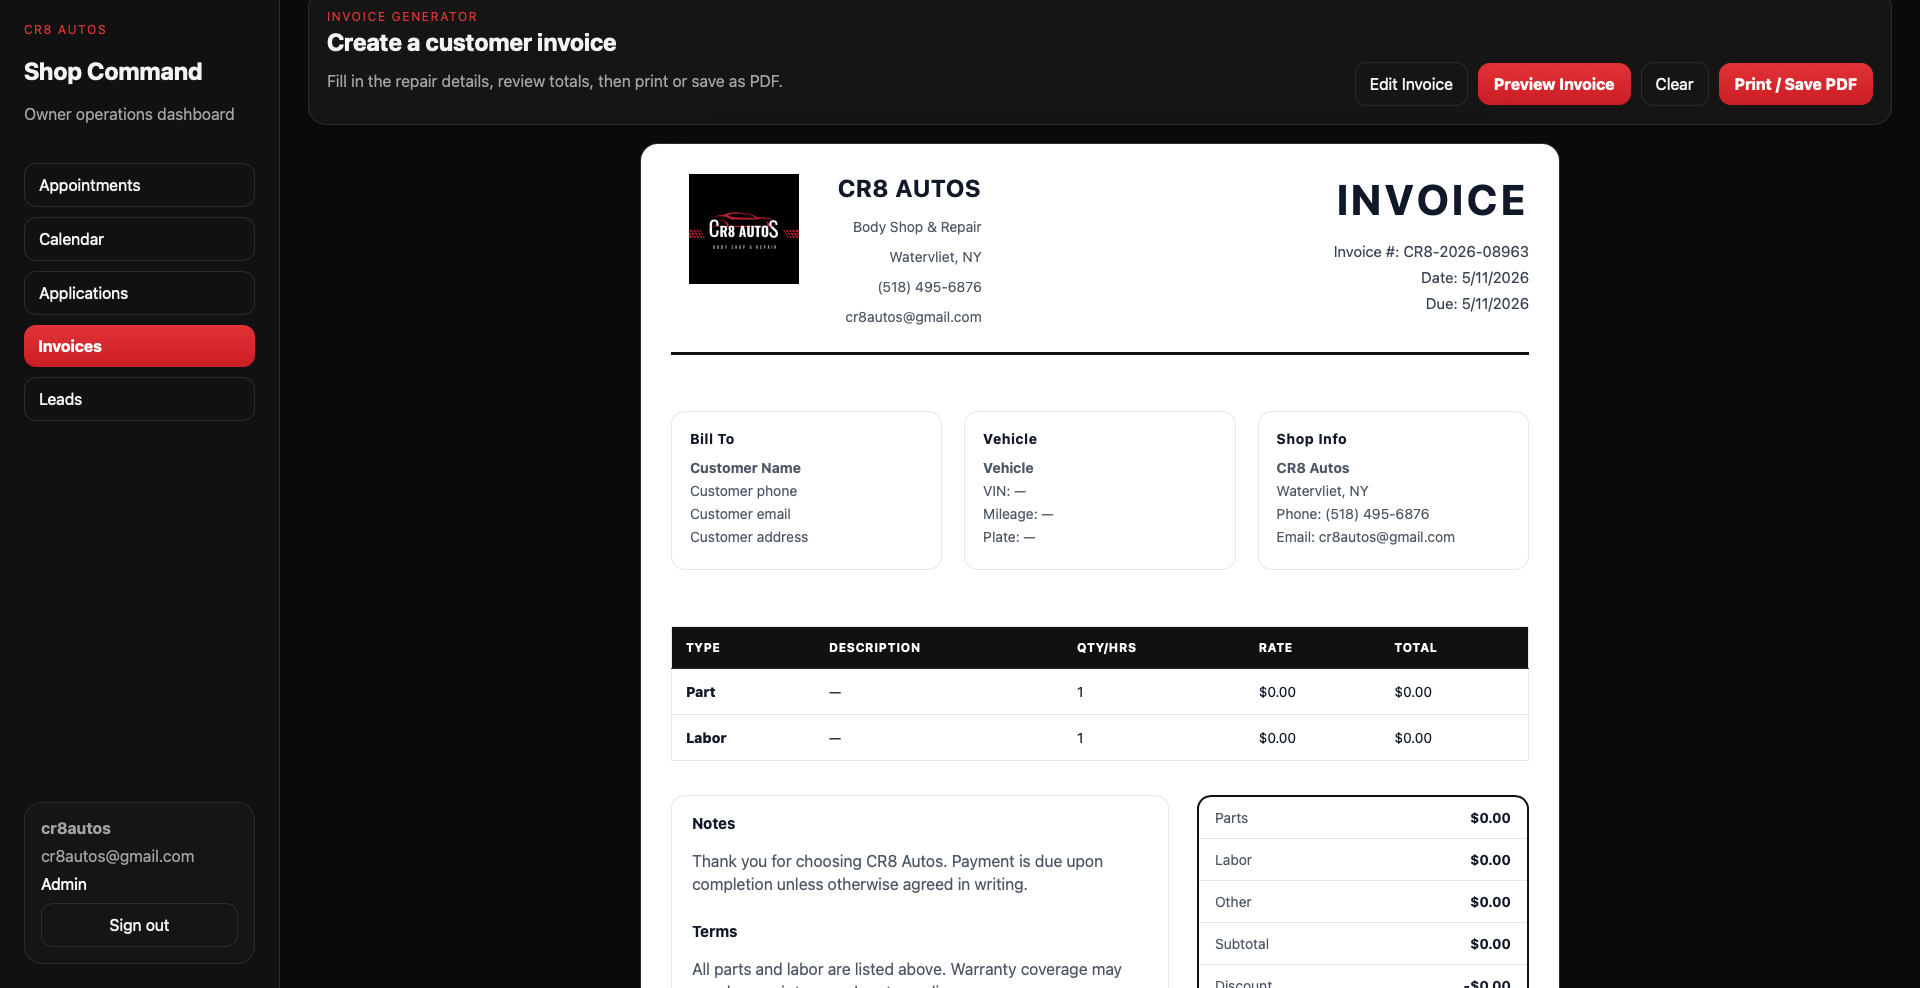The width and height of the screenshot is (1920, 988).
Task: Click the Part row rate $0.00
Action: 1277,692
